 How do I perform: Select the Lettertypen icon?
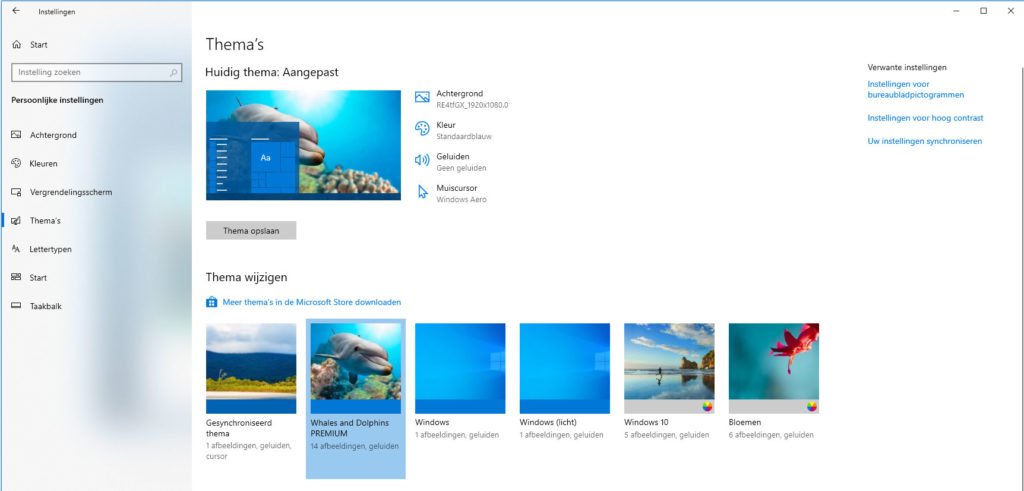[x=16, y=249]
